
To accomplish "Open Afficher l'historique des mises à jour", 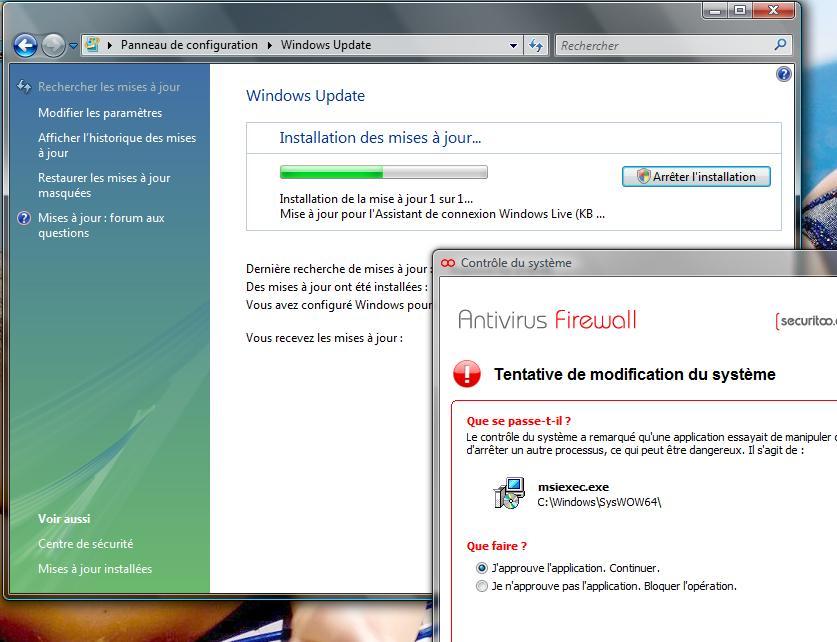I will [117, 145].
